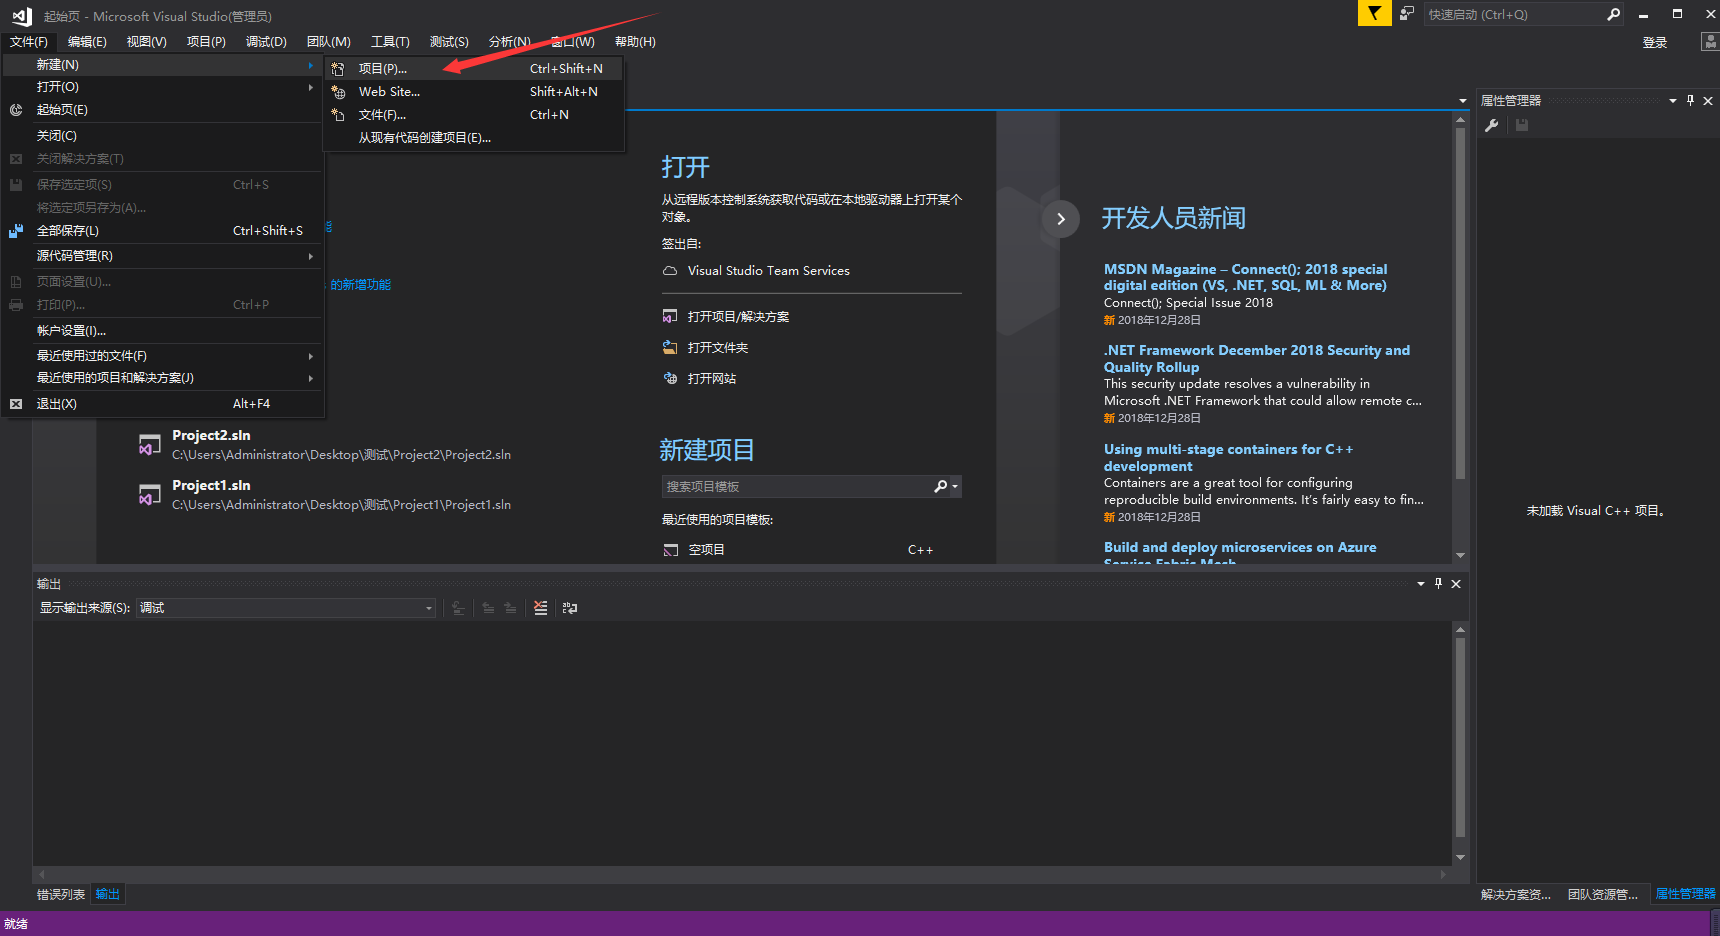Click the 空项目 template icon
The image size is (1720, 936).
[x=671, y=550]
